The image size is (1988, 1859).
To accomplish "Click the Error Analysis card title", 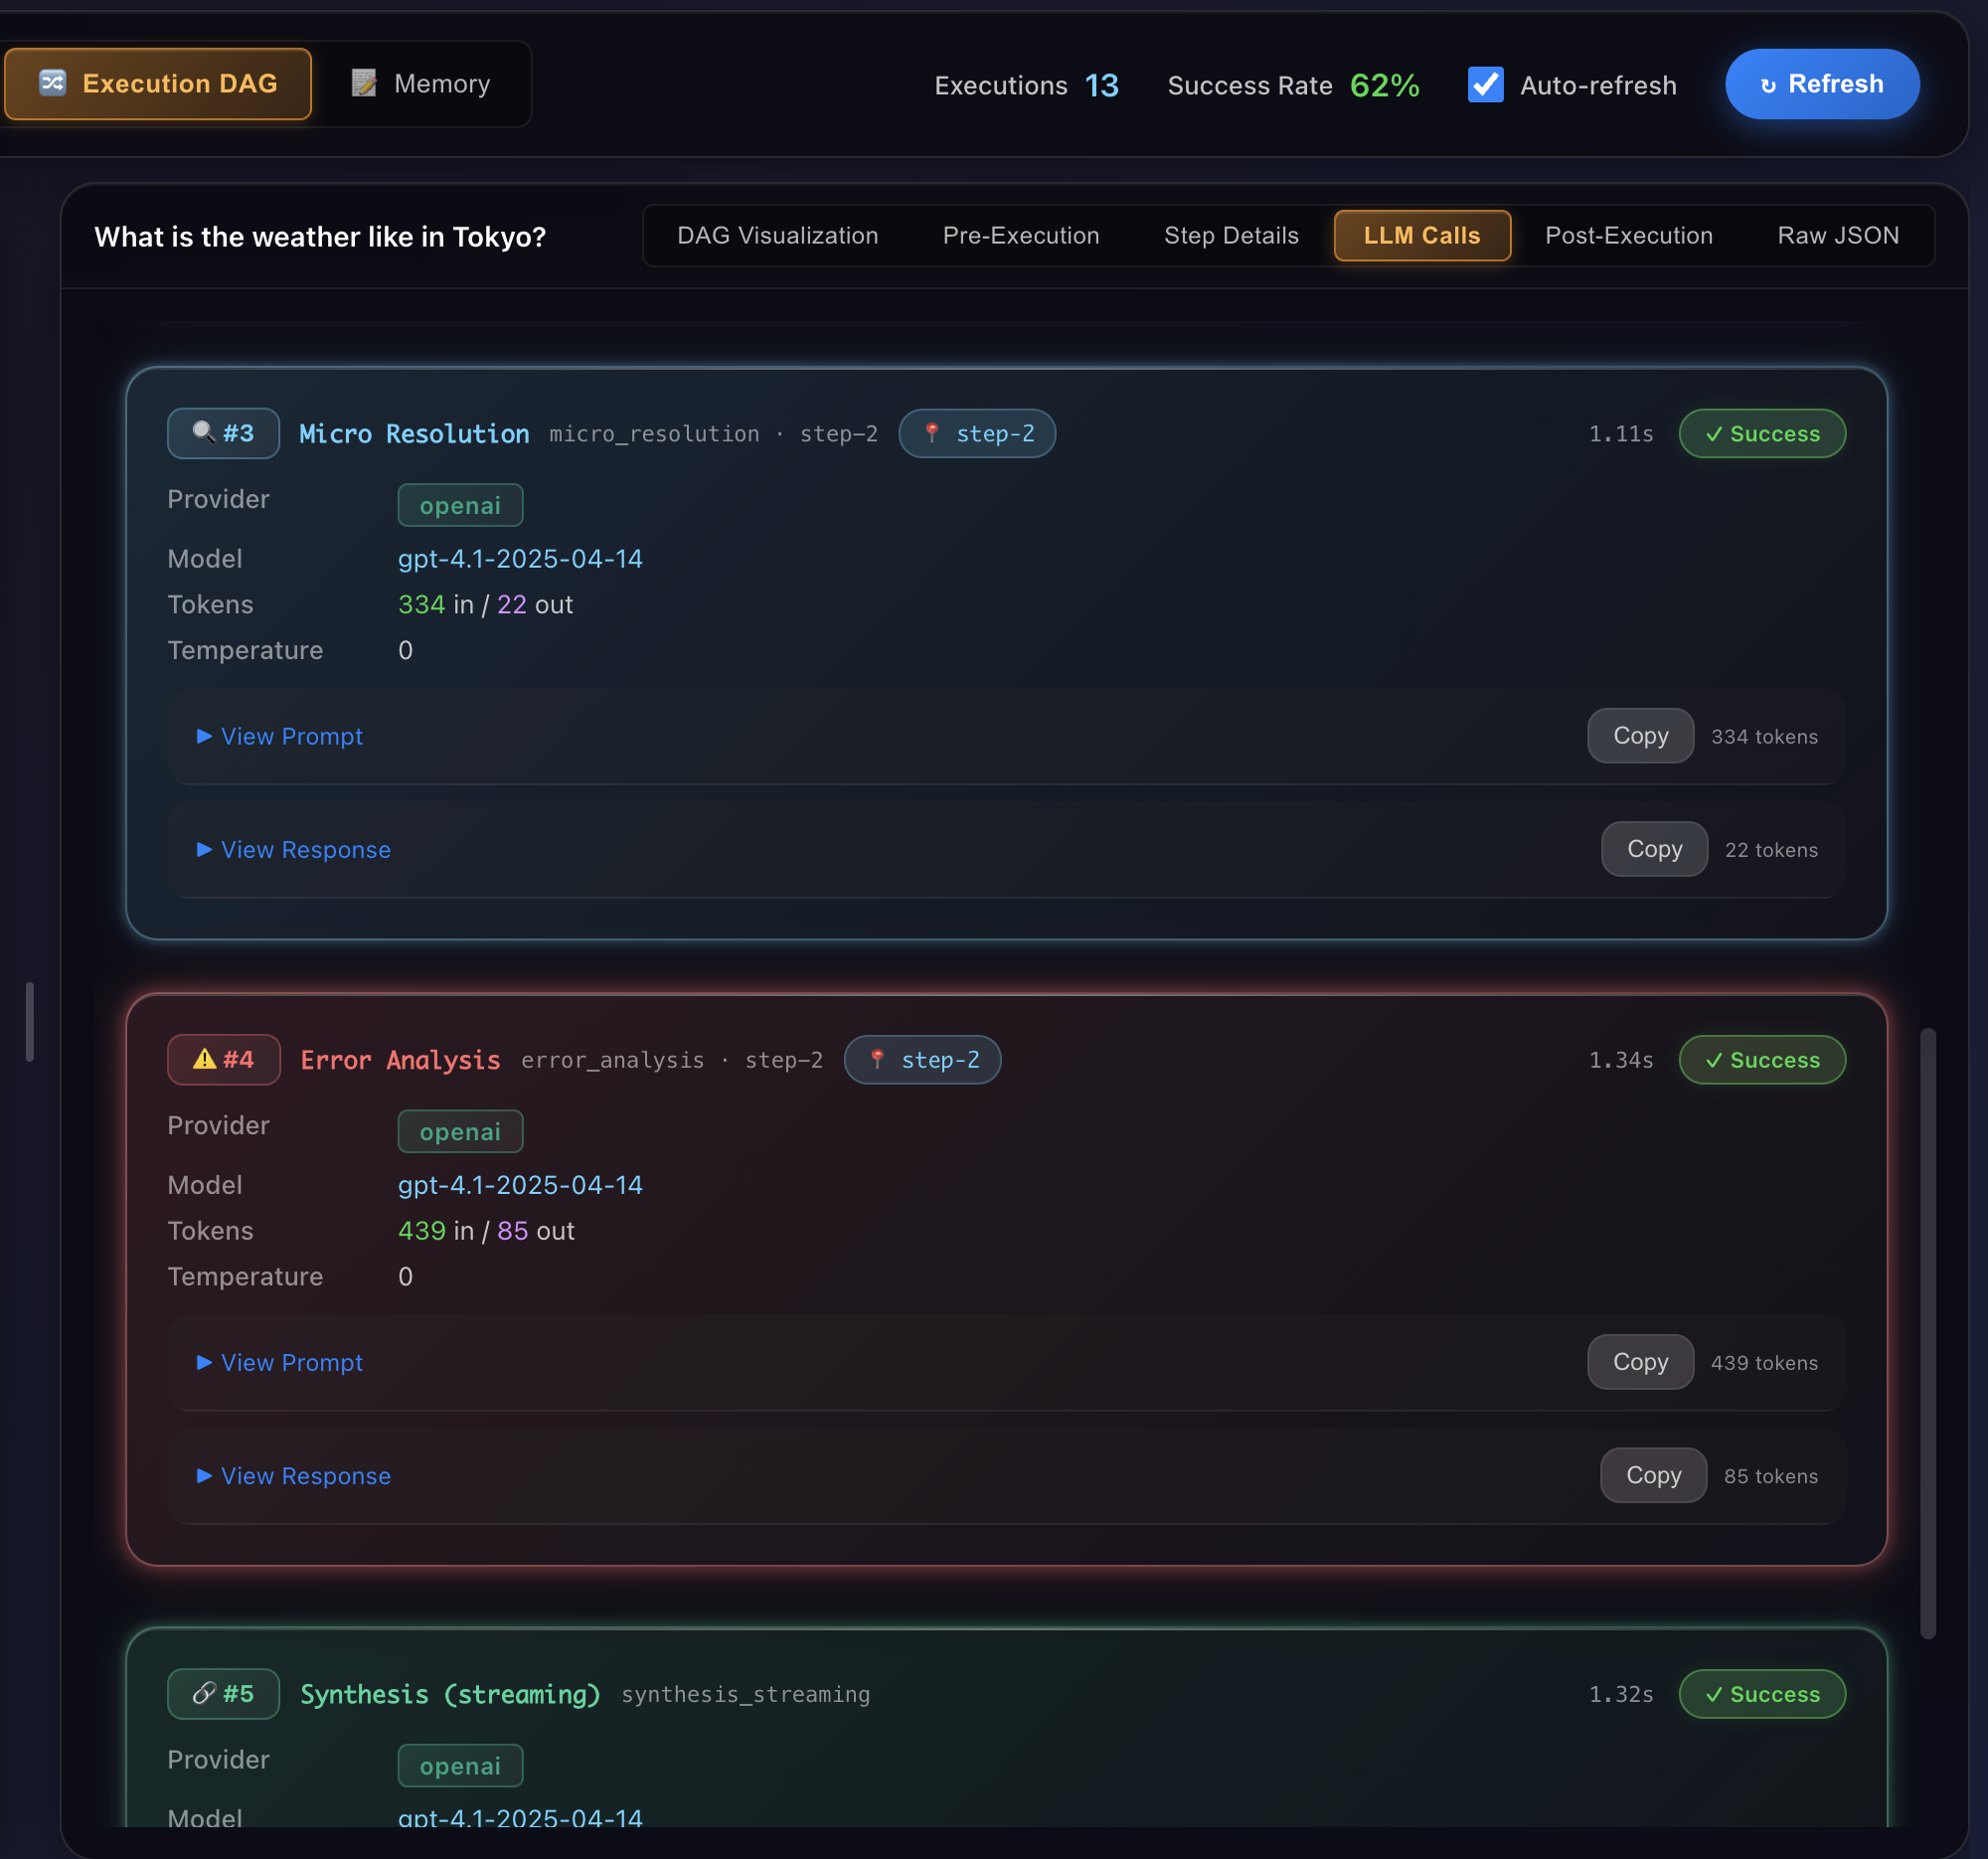I will (400, 1059).
